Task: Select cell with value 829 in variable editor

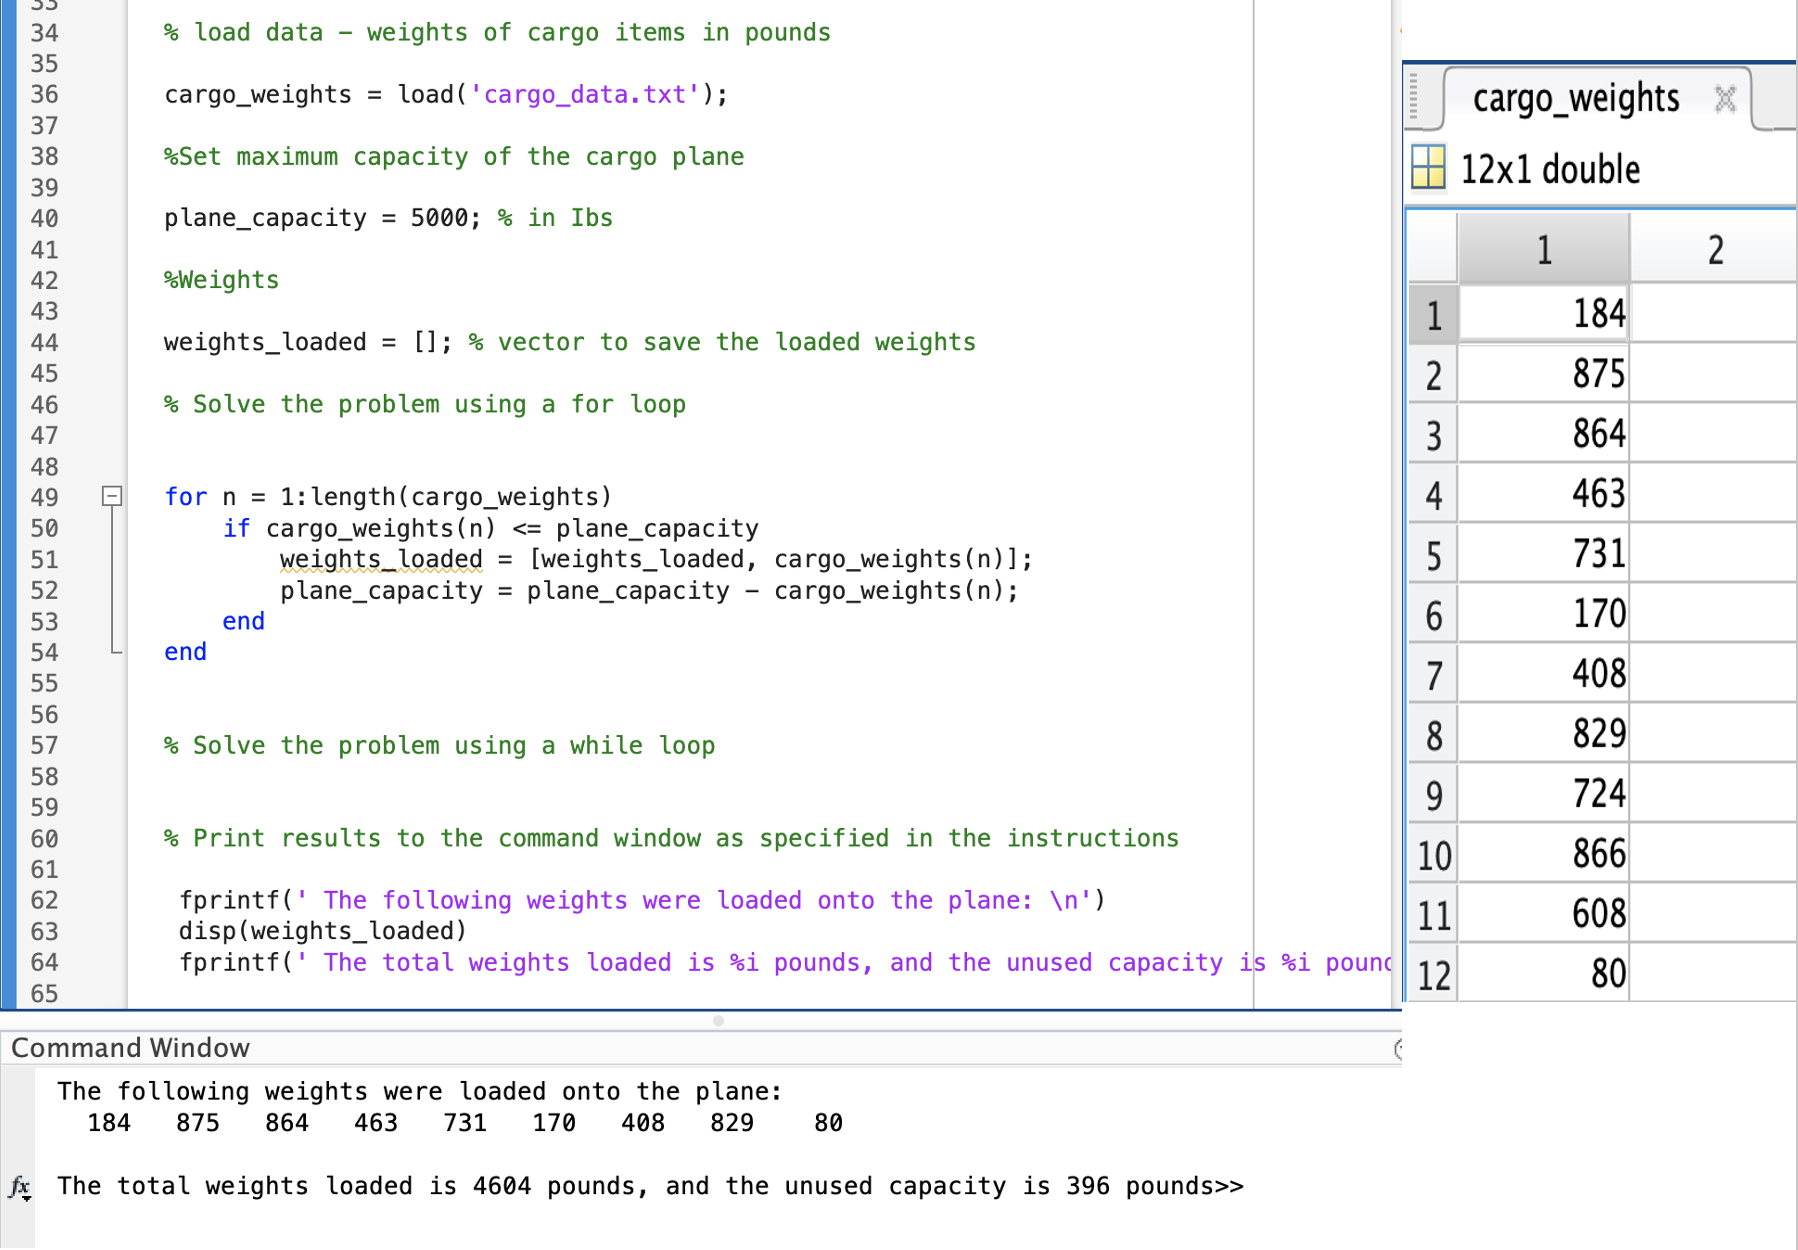Action: pos(1544,734)
